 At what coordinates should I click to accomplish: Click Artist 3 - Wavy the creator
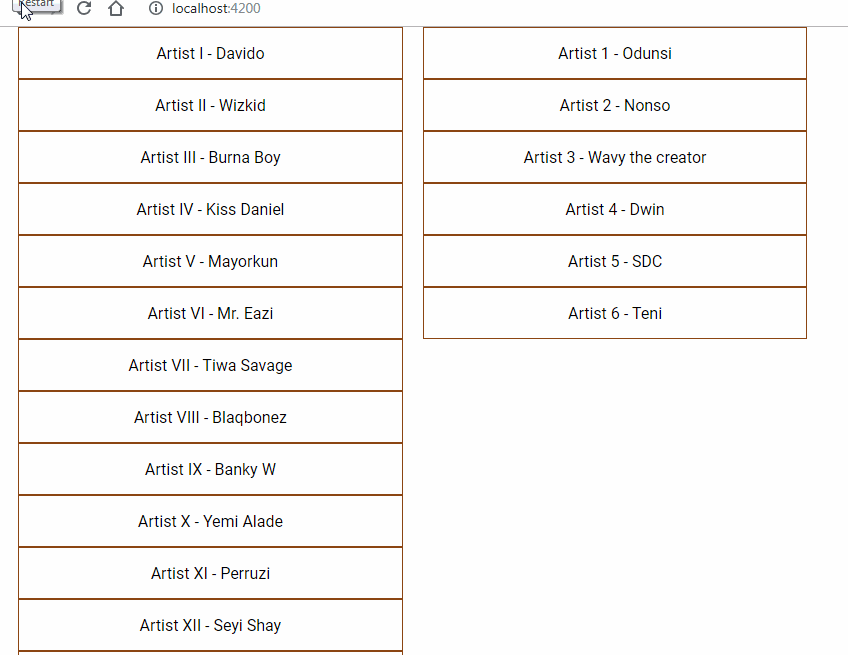614,157
